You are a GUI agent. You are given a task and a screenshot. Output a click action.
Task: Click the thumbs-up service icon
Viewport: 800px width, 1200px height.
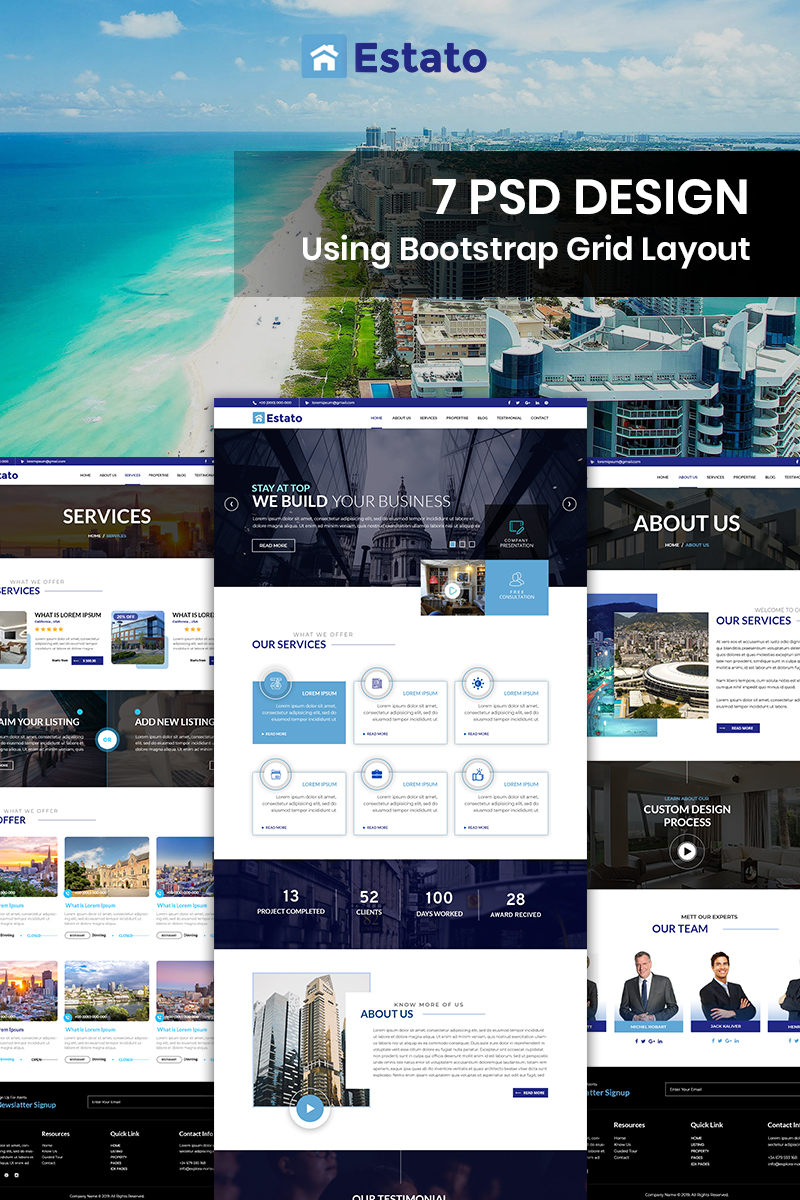478,774
